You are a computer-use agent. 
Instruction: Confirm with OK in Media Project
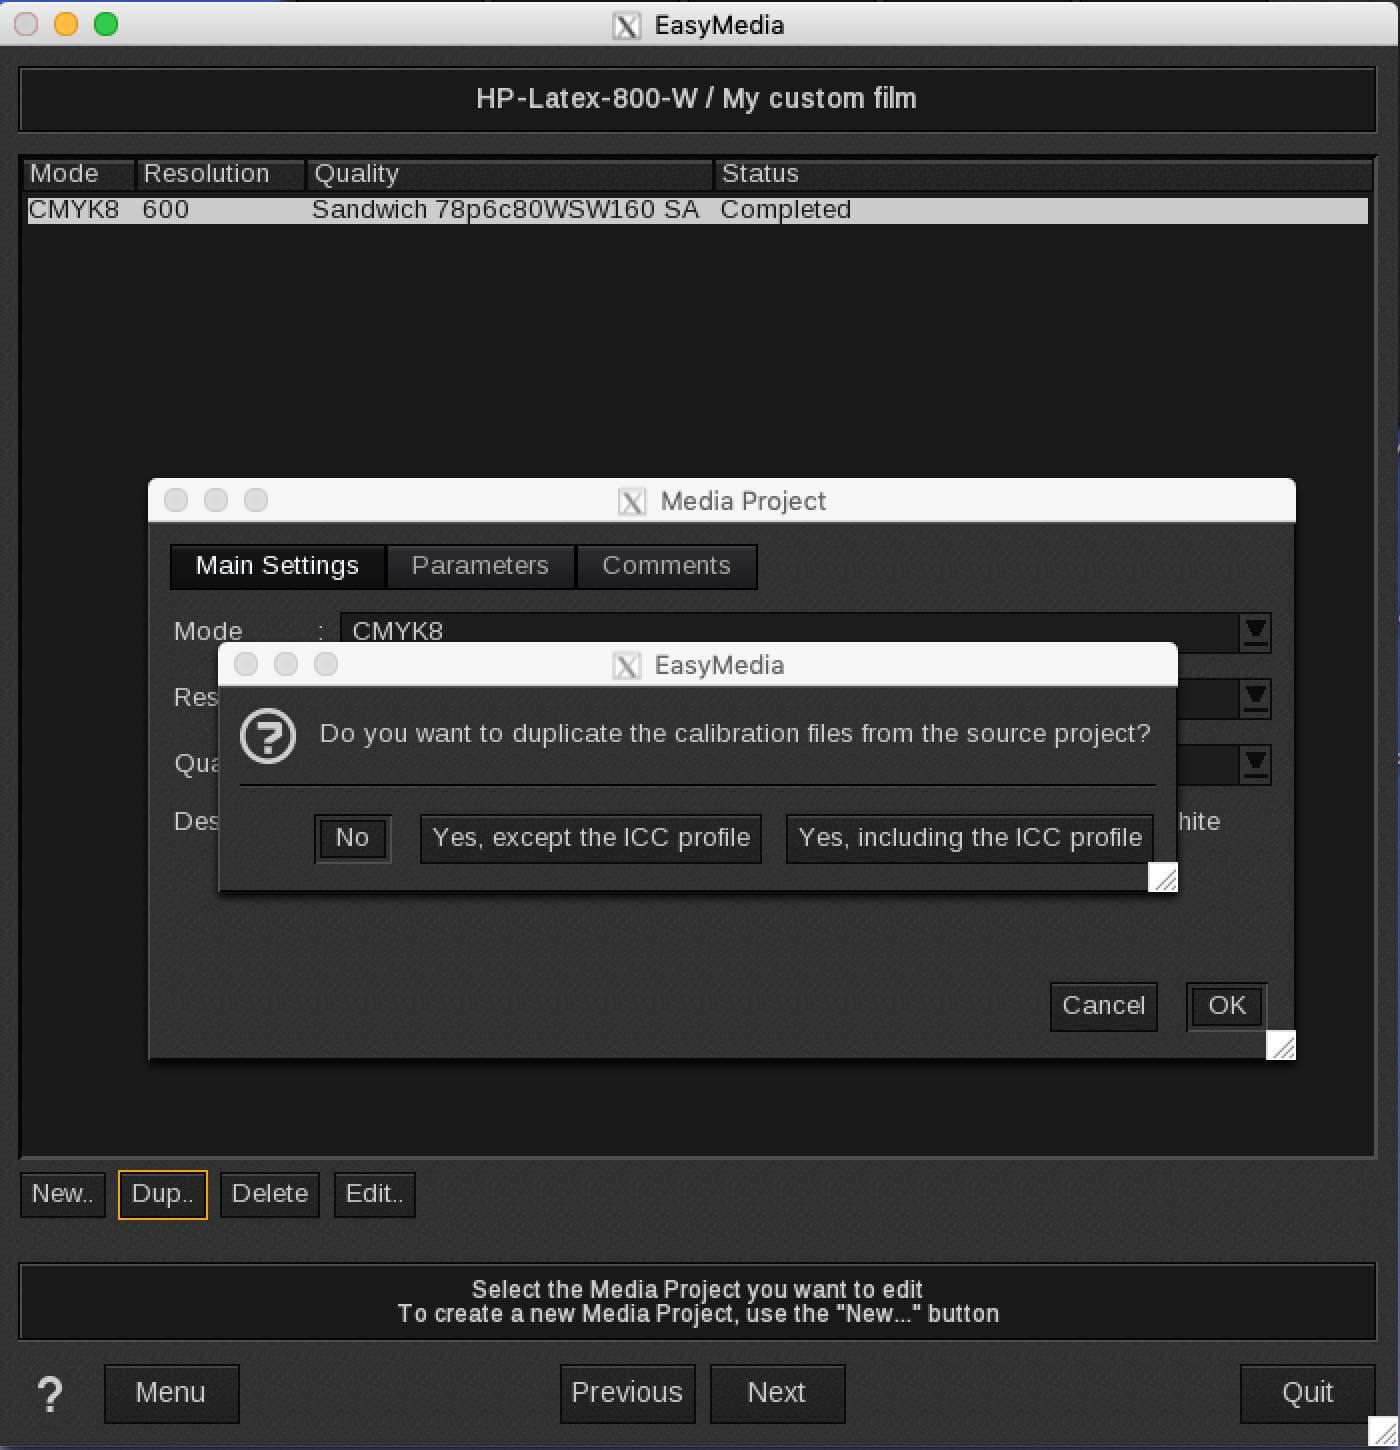1227,1006
